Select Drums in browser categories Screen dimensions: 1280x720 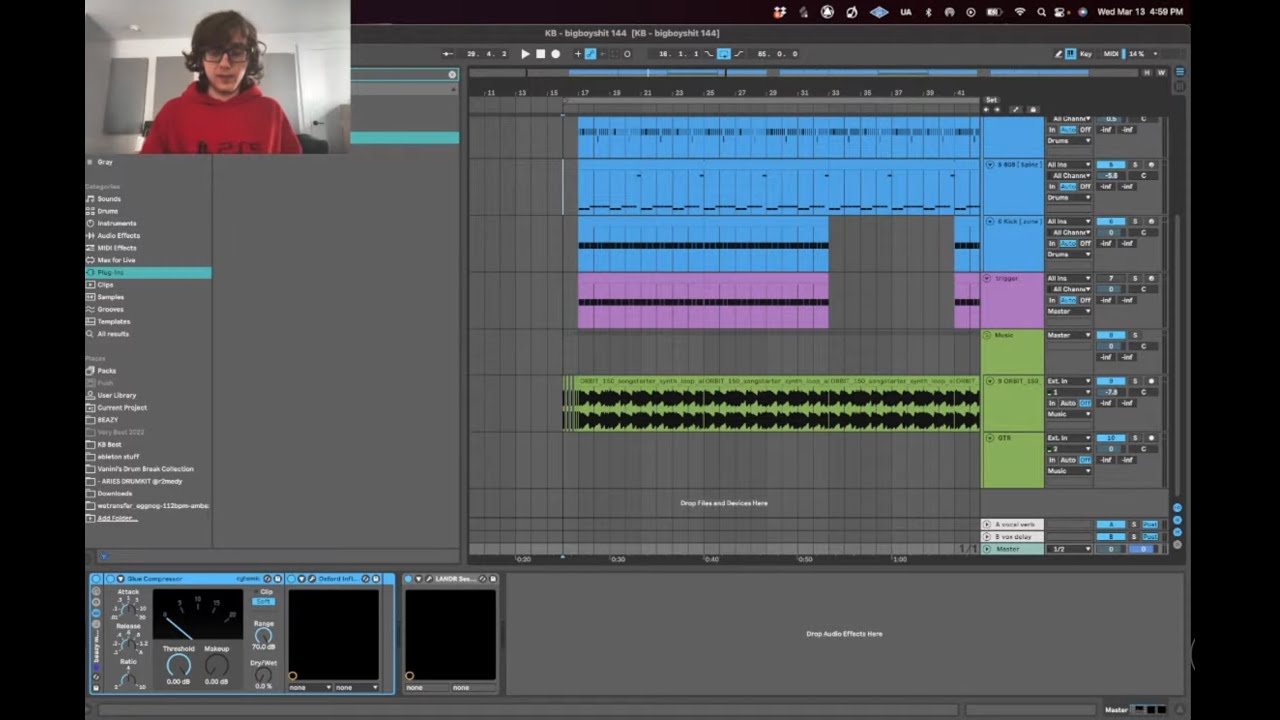point(107,211)
